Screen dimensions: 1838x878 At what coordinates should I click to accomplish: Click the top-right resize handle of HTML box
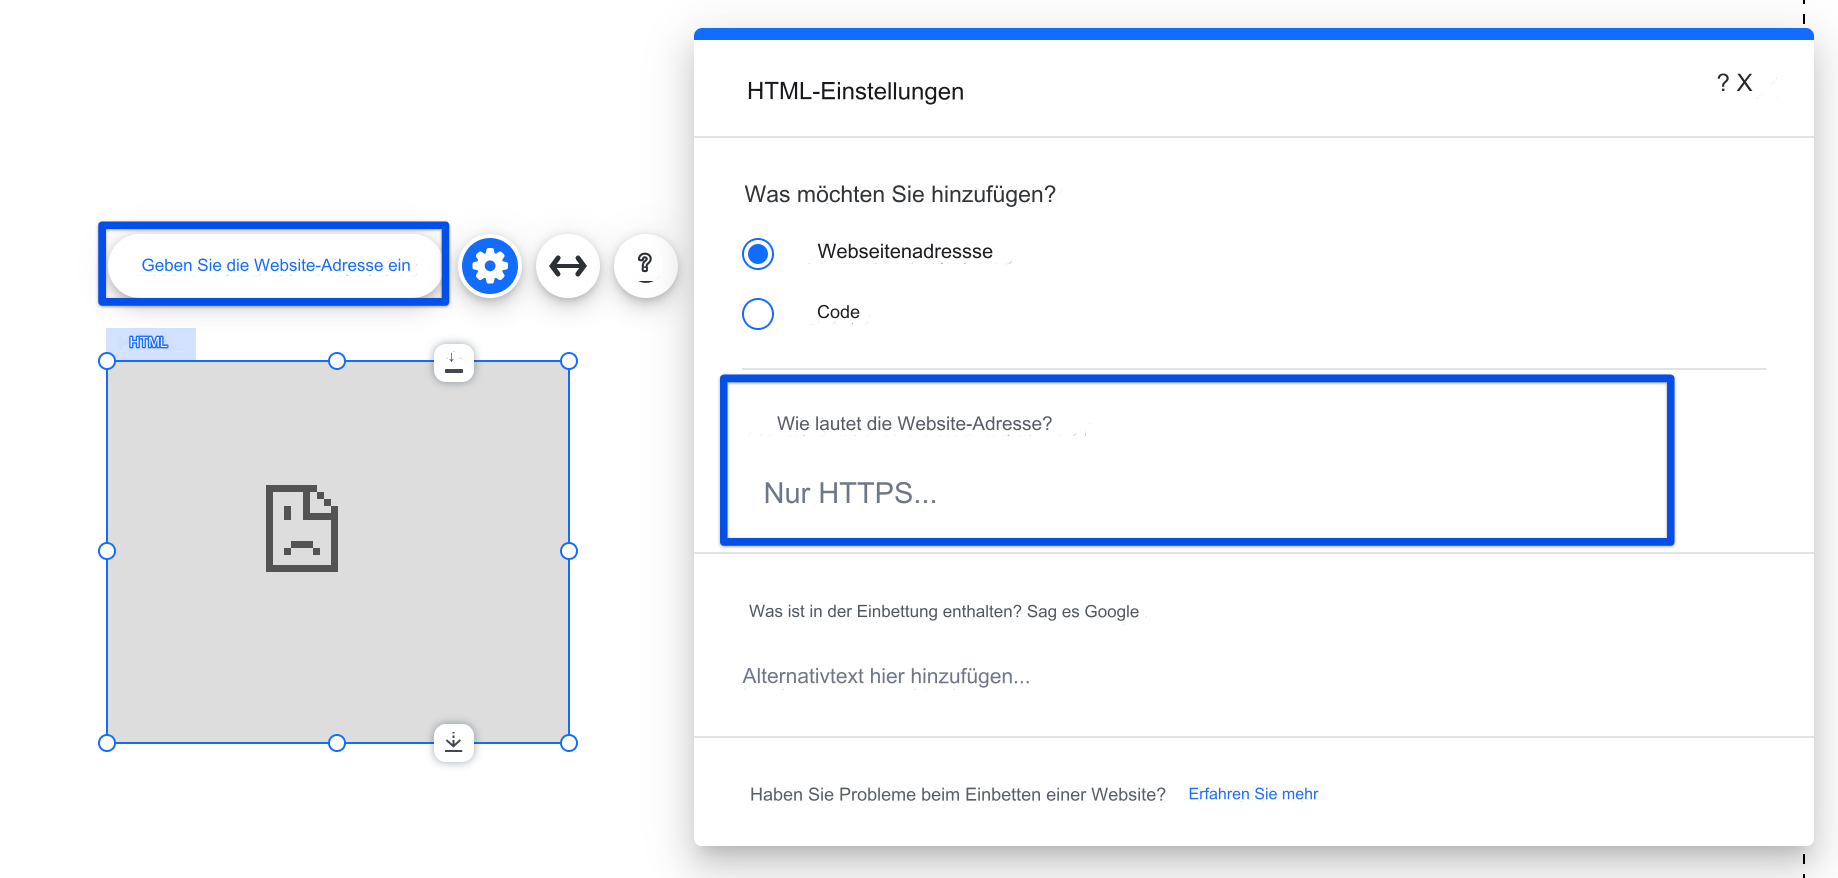(x=569, y=361)
